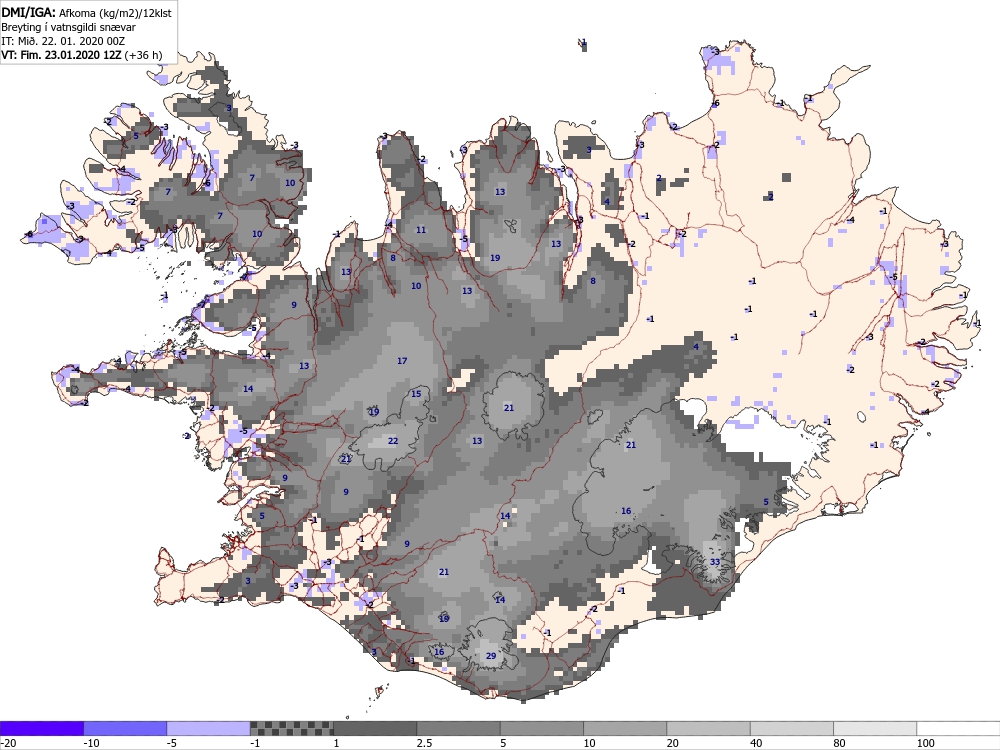
Task: Click the map value 17 in the central highlands
Action: pyautogui.click(x=402, y=361)
